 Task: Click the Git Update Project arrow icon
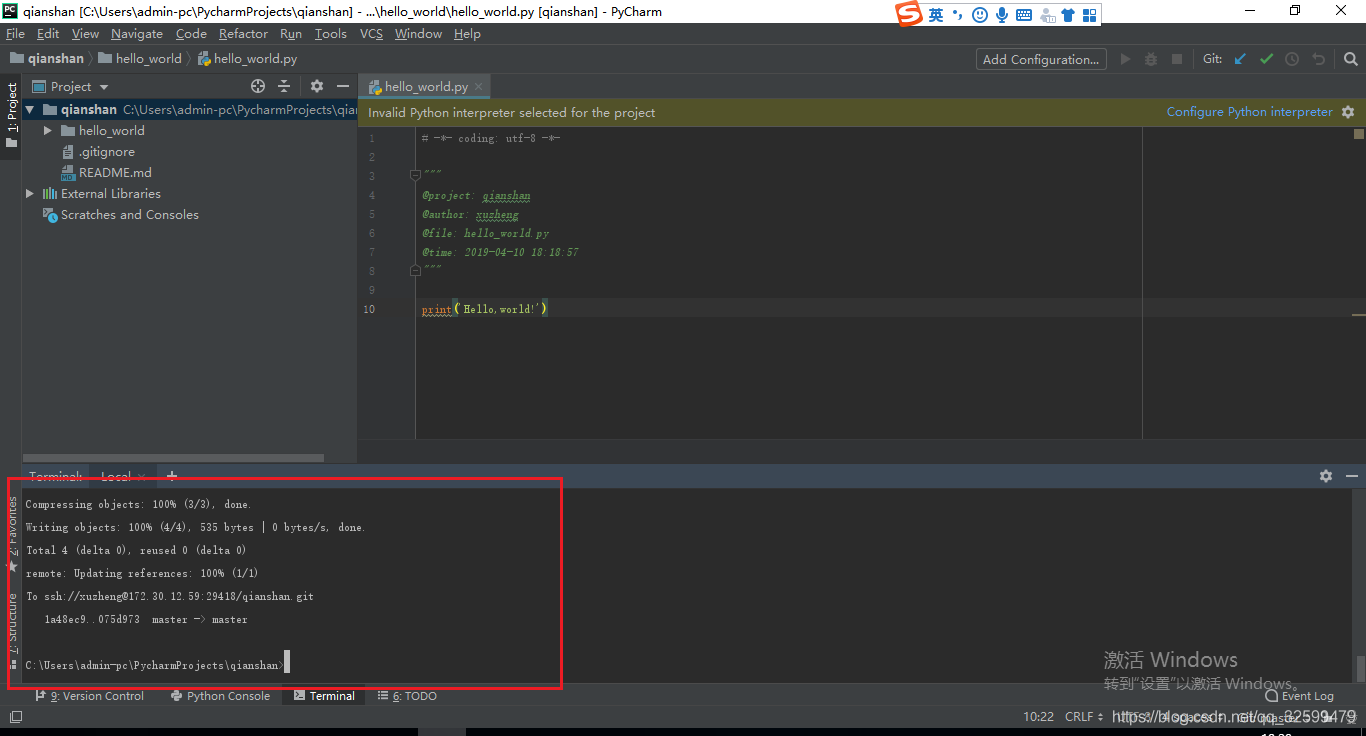[x=1240, y=59]
